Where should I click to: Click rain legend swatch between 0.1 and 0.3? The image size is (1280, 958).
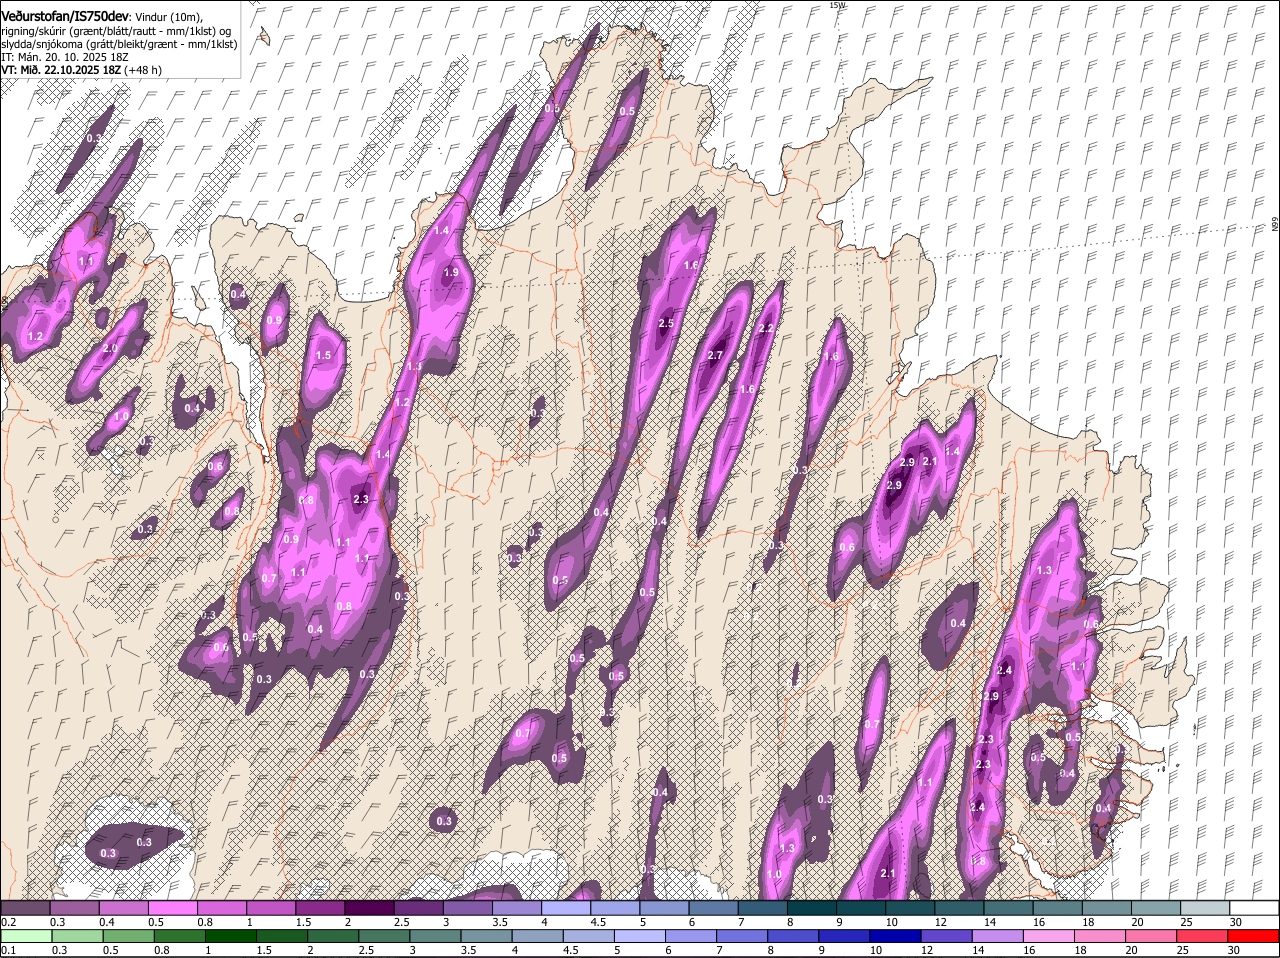tap(26, 937)
